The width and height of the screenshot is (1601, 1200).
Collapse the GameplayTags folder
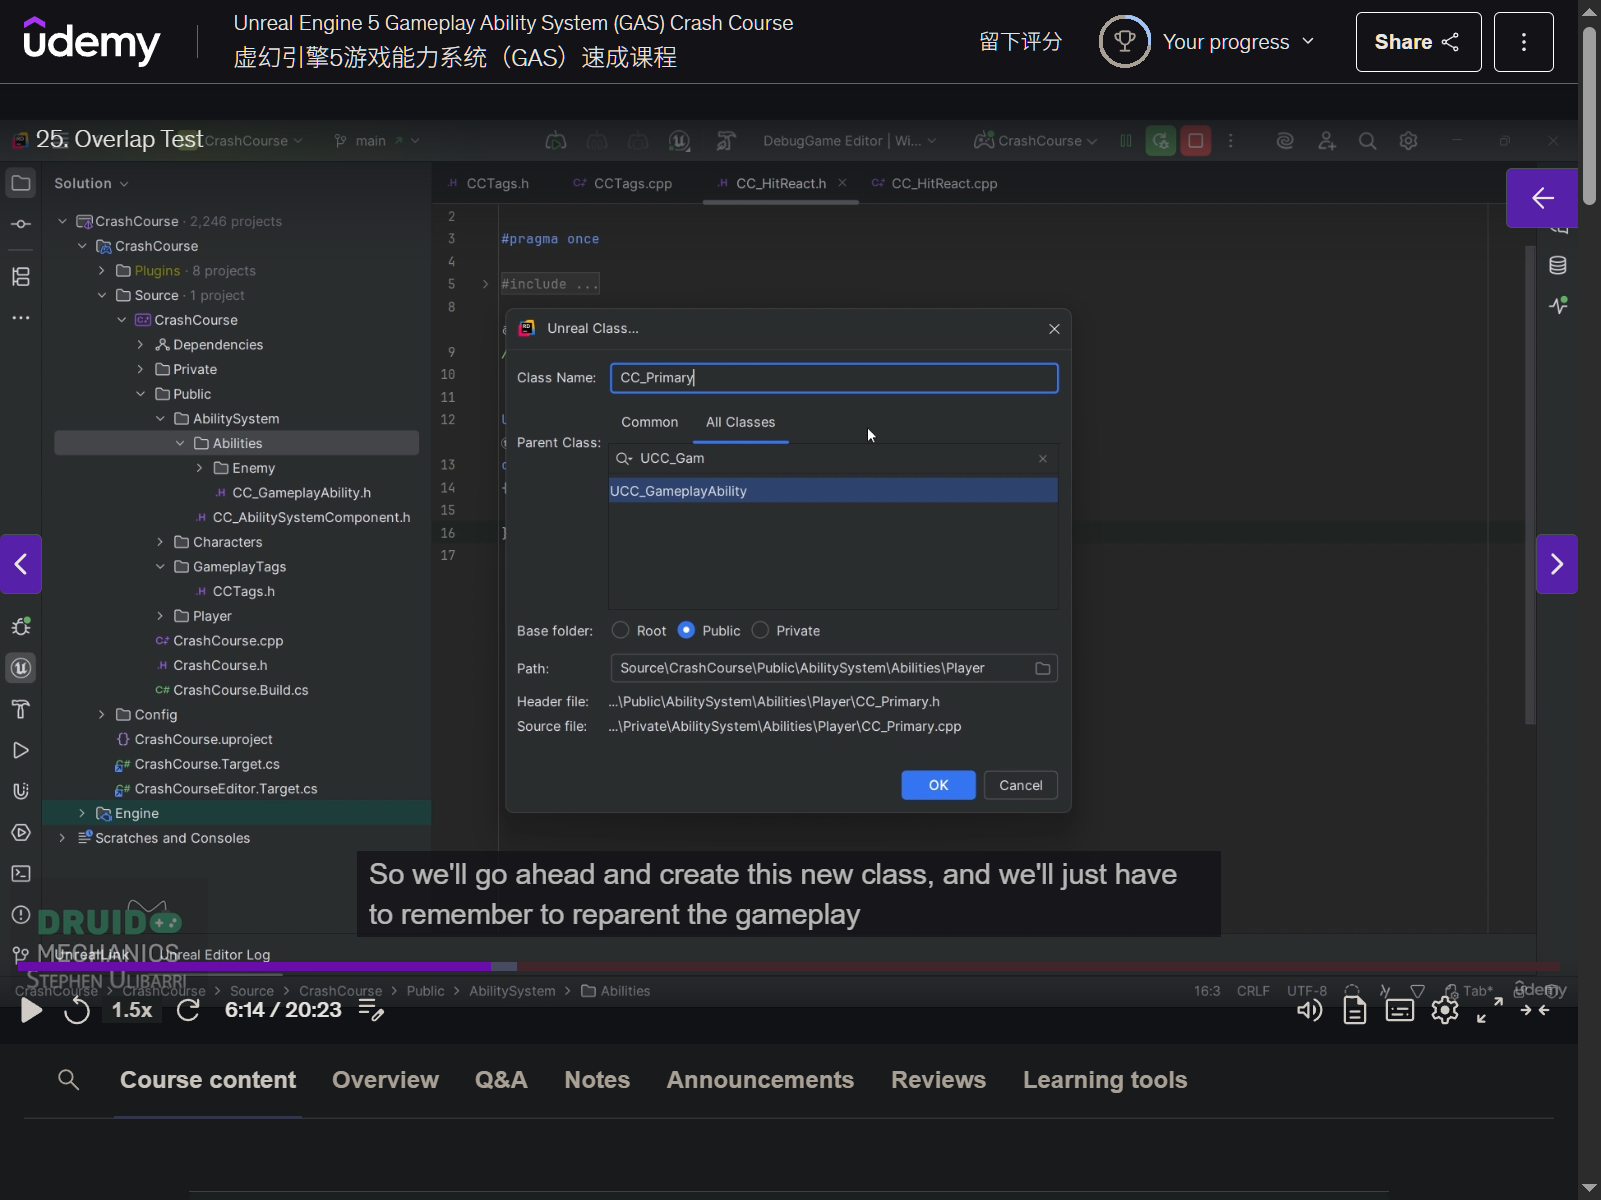[x=160, y=567]
